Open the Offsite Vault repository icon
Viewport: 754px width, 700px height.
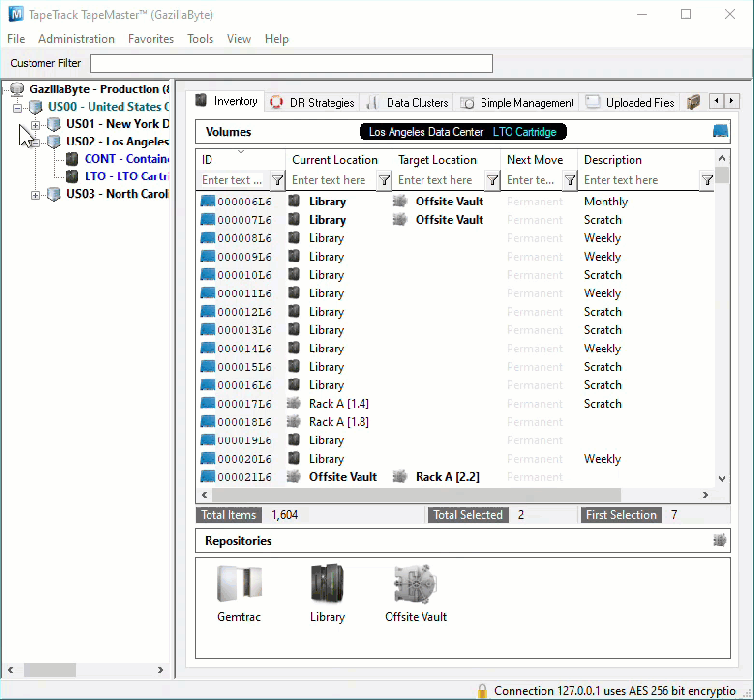click(x=415, y=584)
